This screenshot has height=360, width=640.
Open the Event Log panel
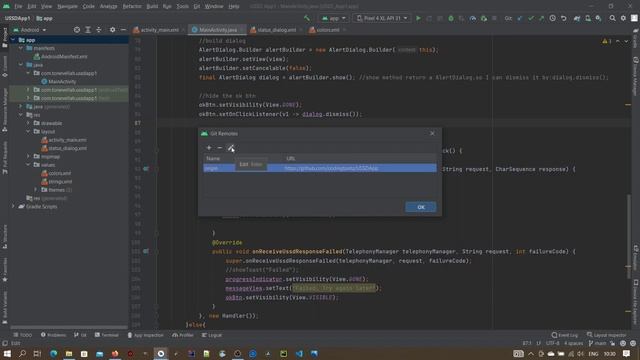coord(564,335)
